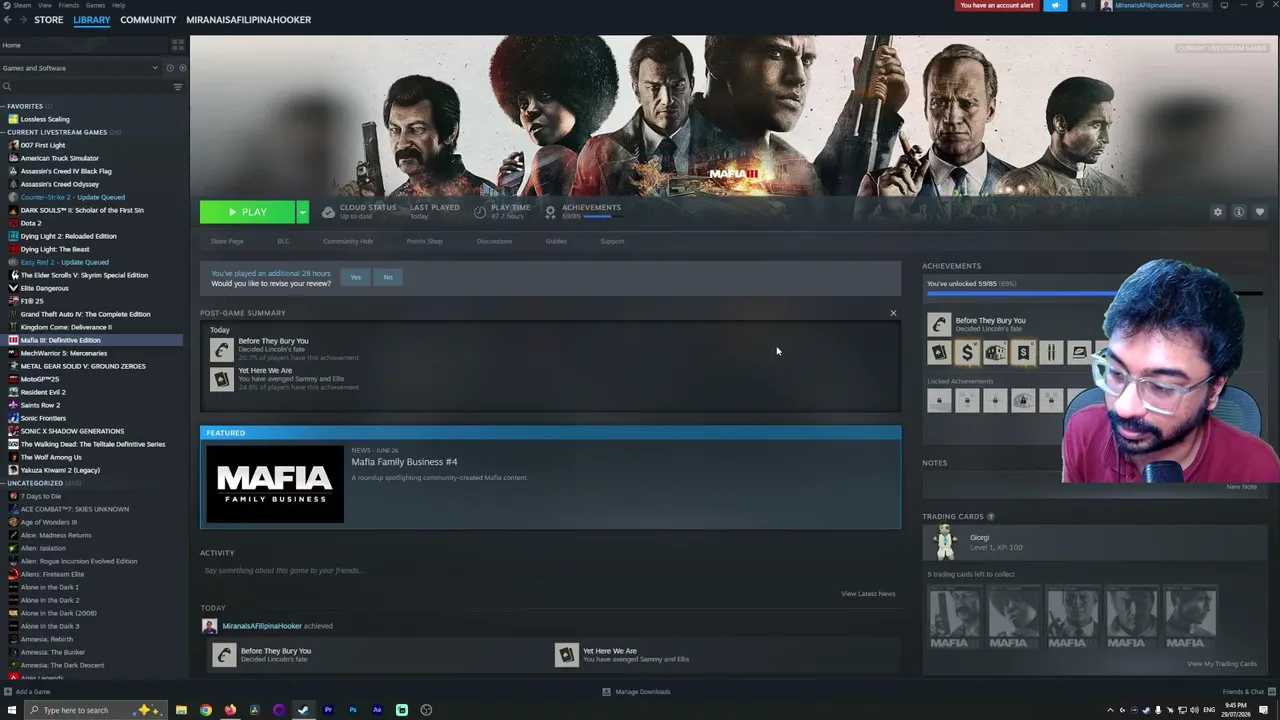Open the Mafia III manage gear
Image resolution: width=1280 pixels, height=720 pixels.
tap(1217, 212)
